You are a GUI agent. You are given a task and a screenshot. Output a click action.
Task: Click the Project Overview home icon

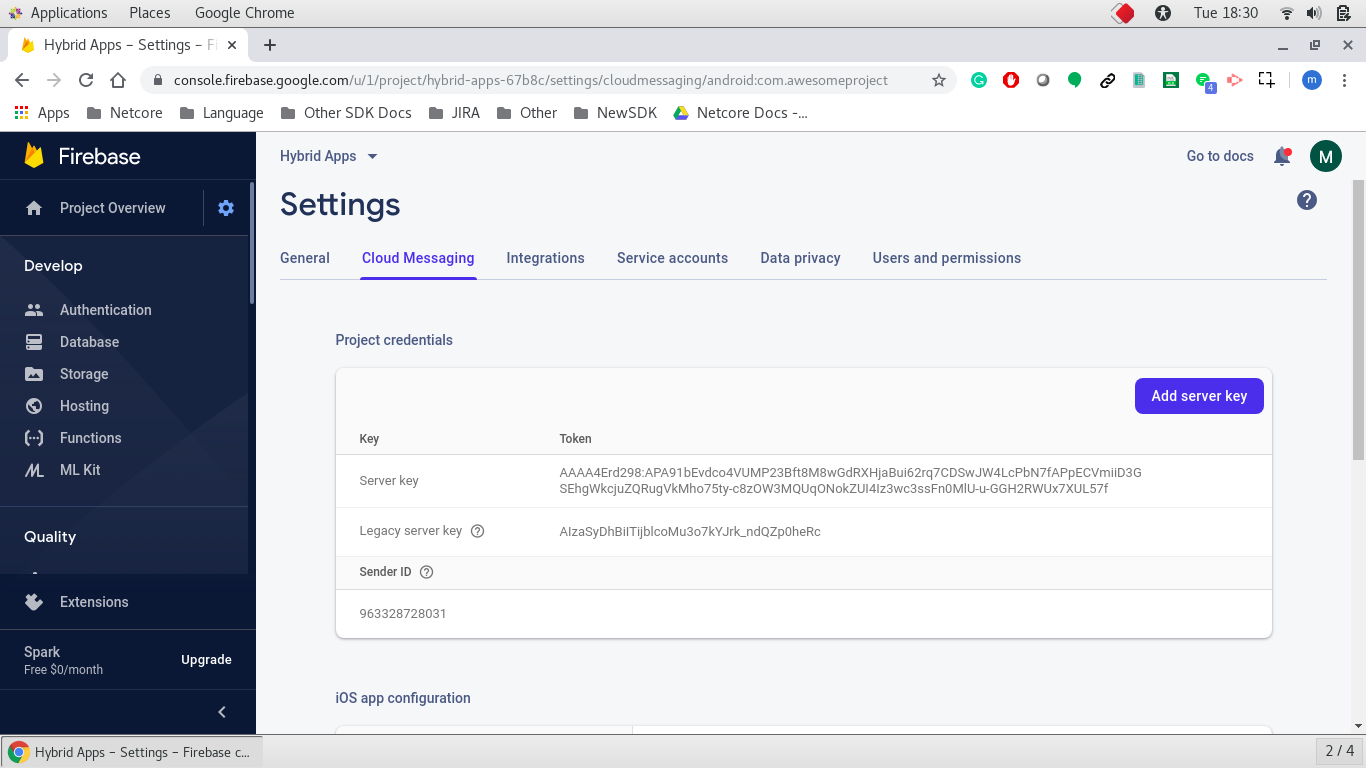34,208
